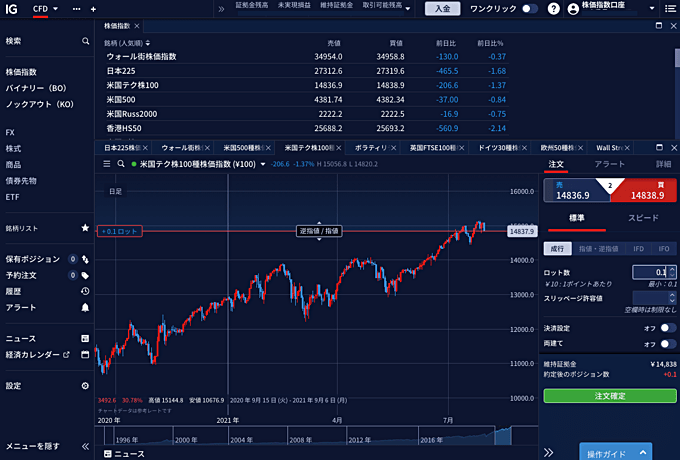This screenshot has width=680, height=460.
Task: Click the 予約注文 tag icon
Action: pos(85,275)
